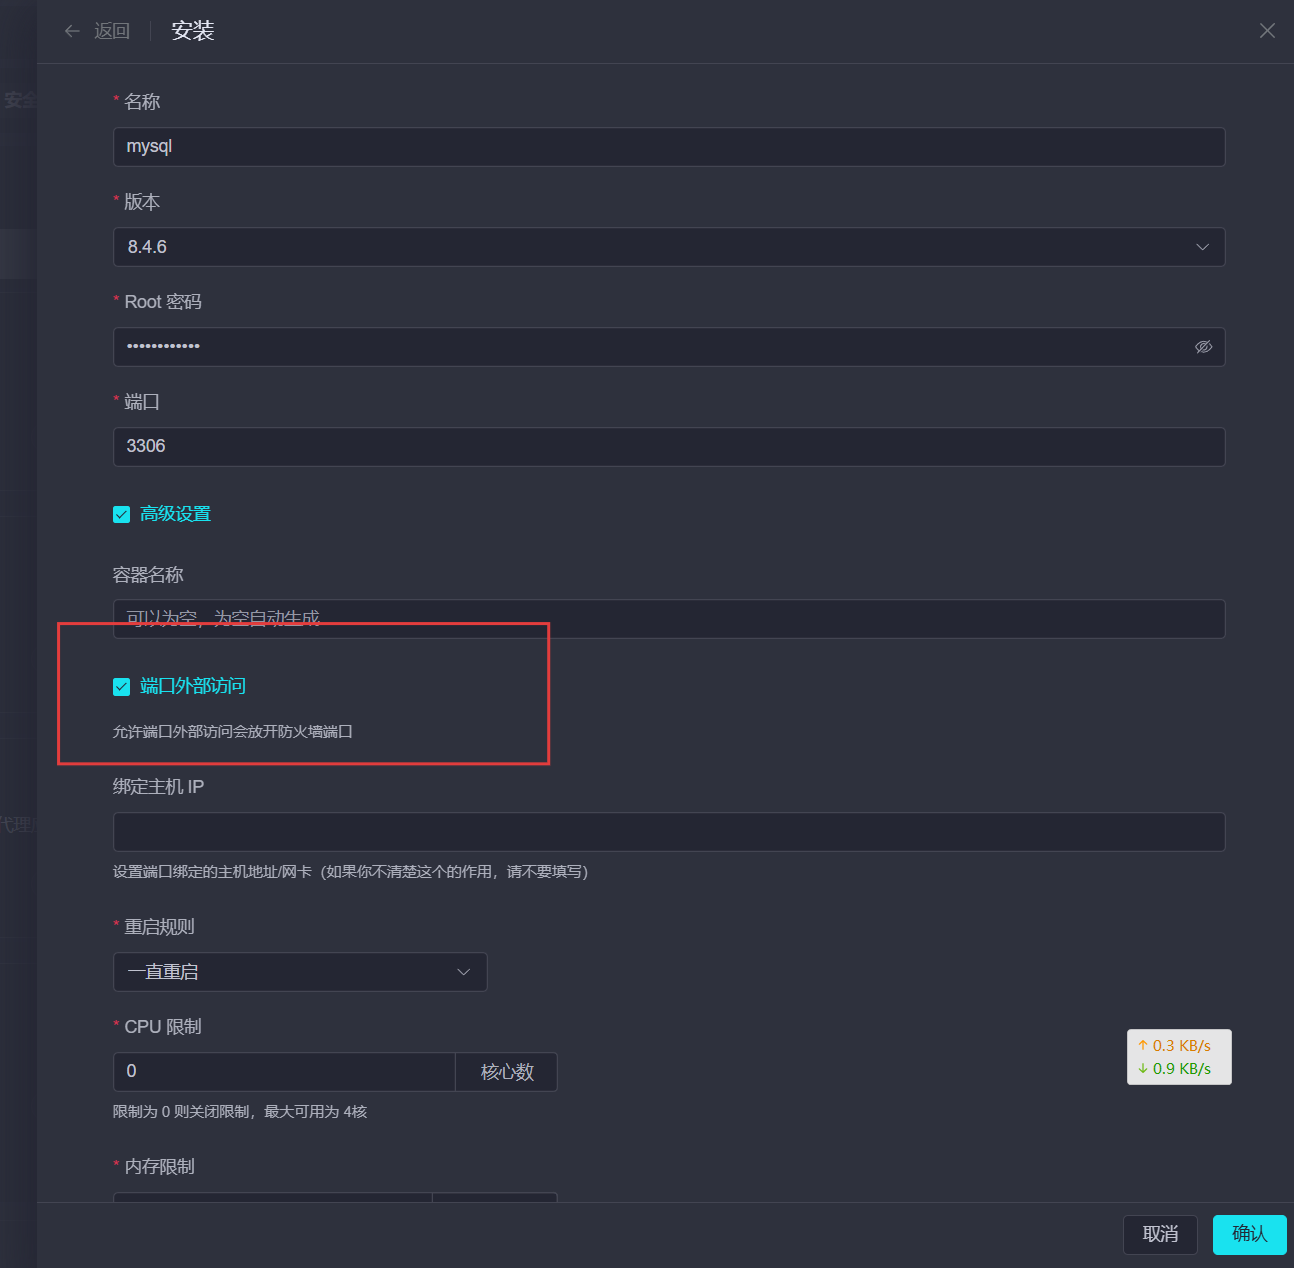The image size is (1294, 1268).
Task: Disable the 端口外部访问 checkbox
Action: (122, 686)
